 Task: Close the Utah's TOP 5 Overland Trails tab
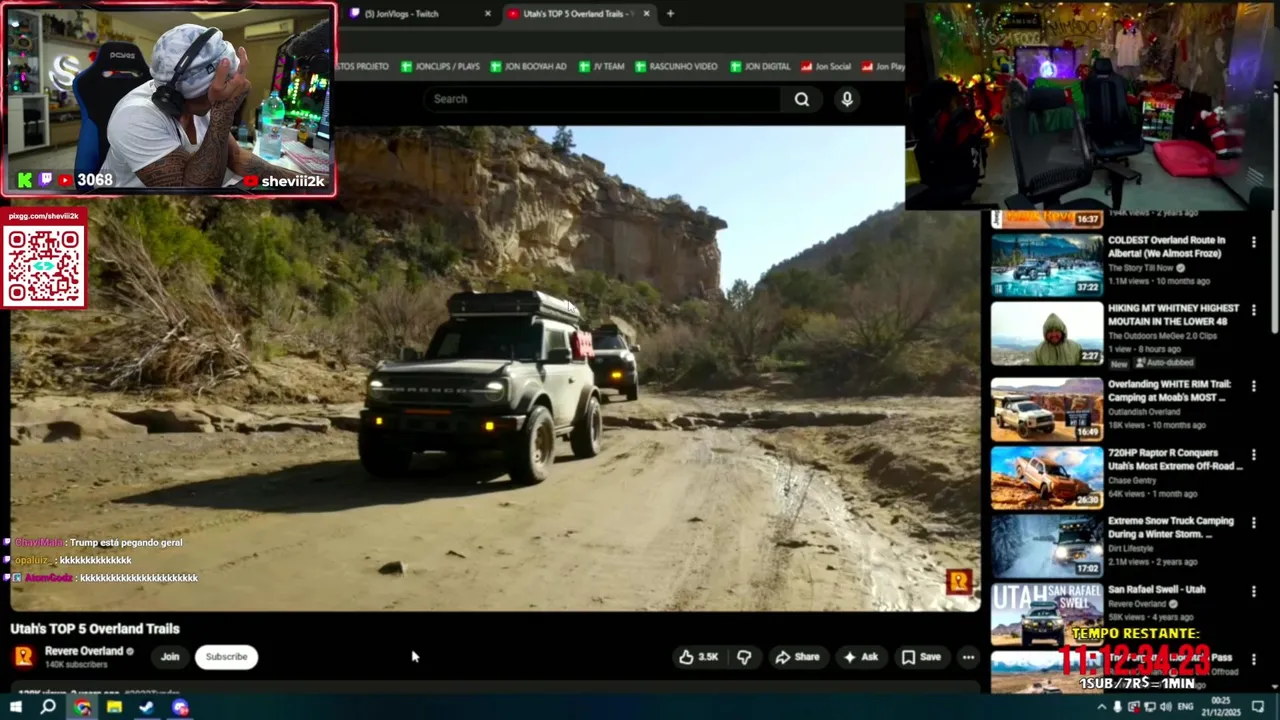pyautogui.click(x=646, y=14)
